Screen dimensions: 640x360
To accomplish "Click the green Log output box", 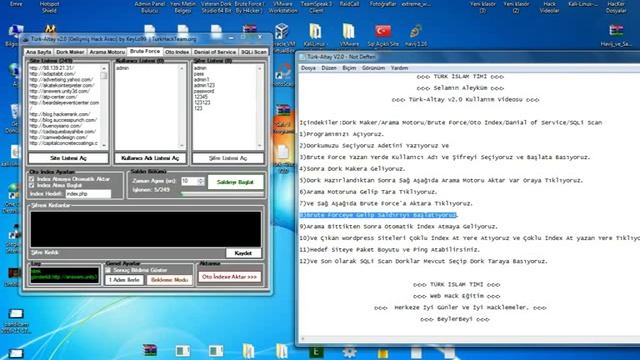I will 64,275.
